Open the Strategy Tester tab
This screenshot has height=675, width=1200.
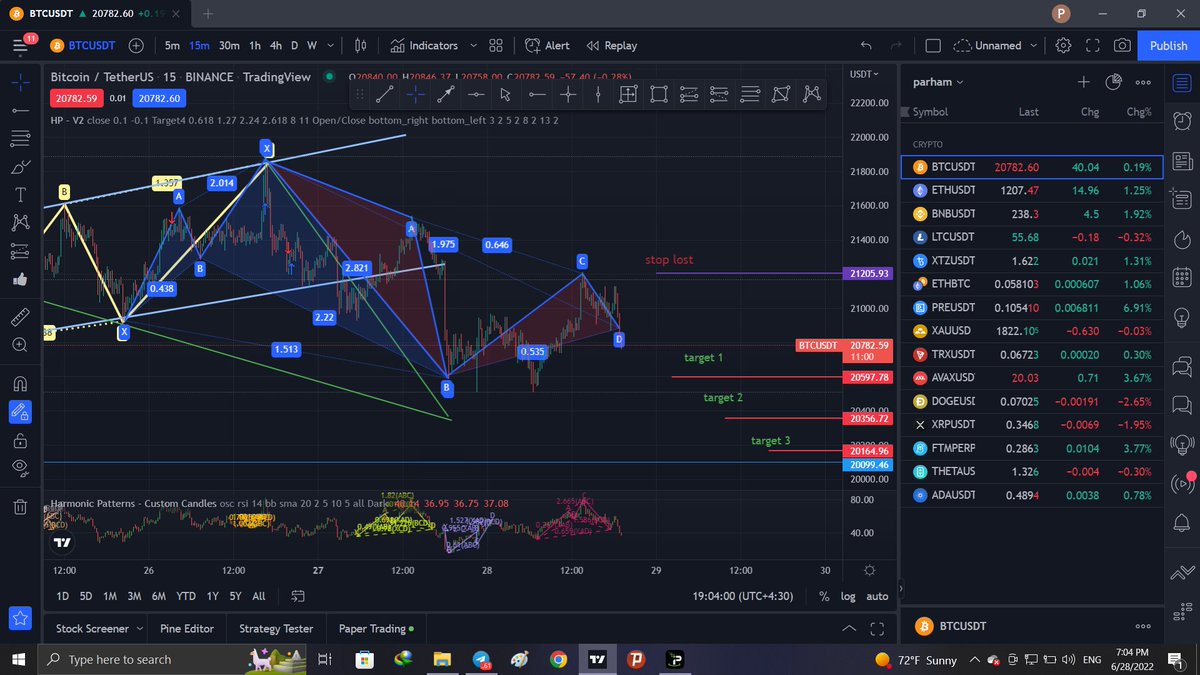tap(276, 629)
